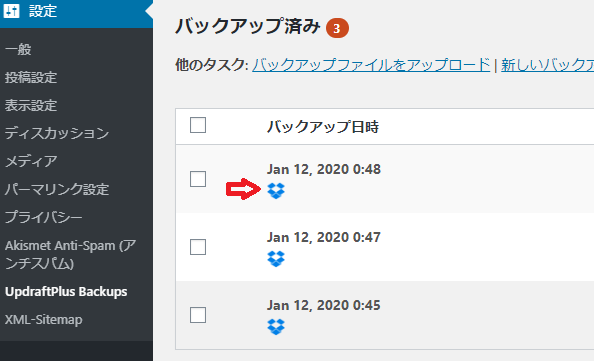Open パーマリンク設定 in the sidebar

[x=57, y=189]
